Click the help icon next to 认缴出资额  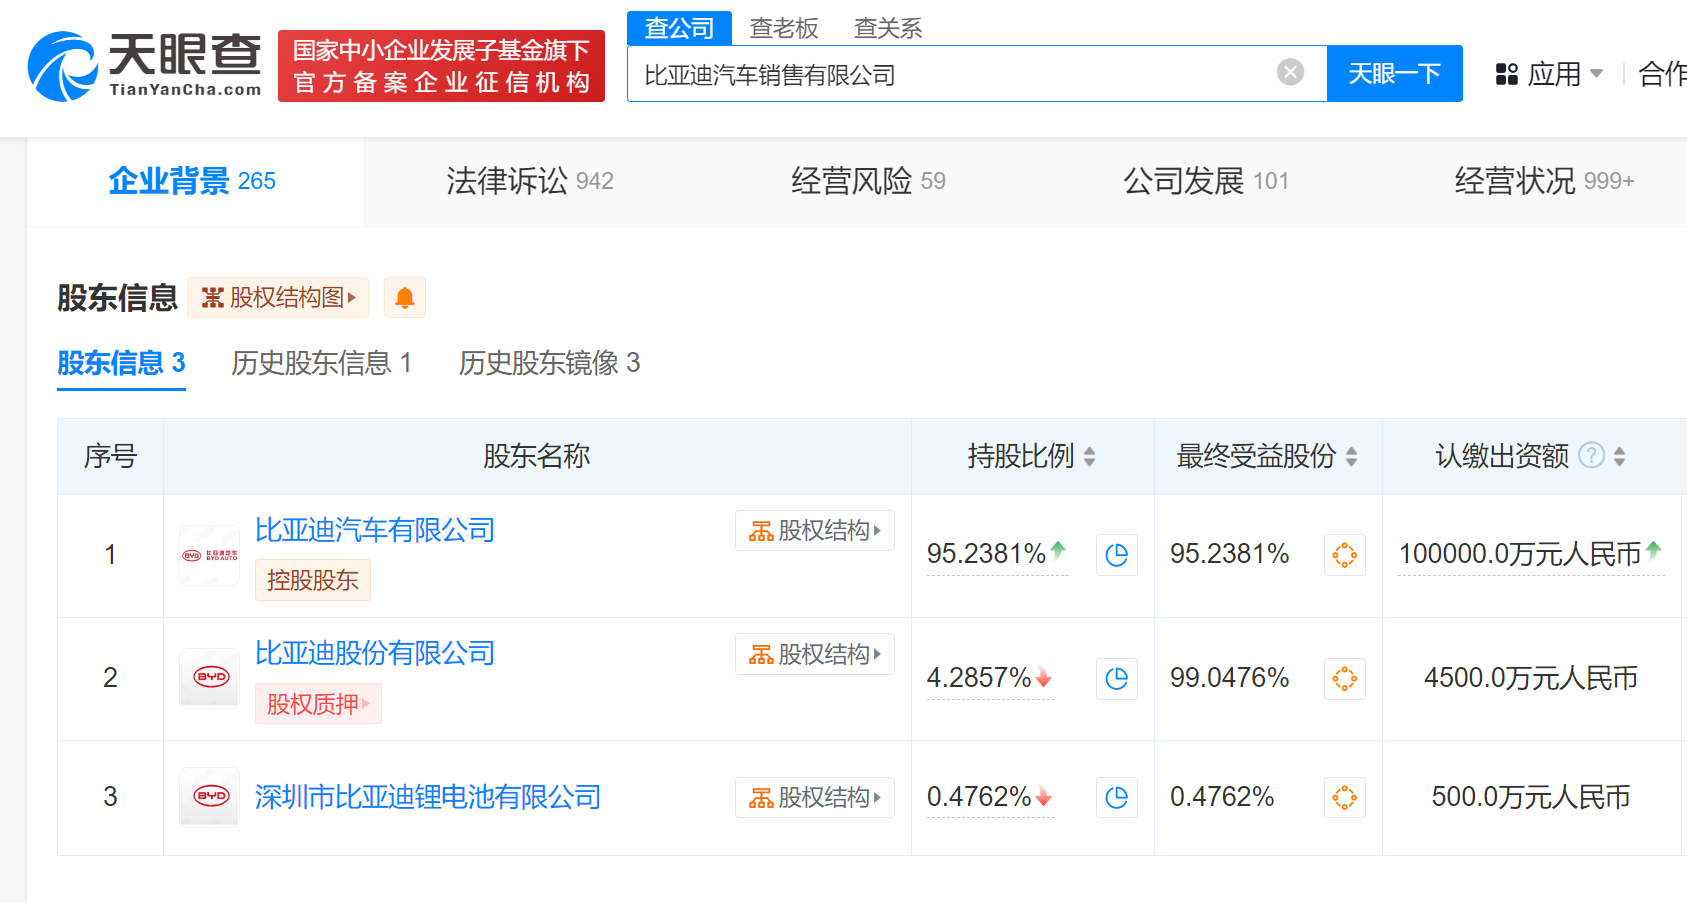tap(1591, 456)
